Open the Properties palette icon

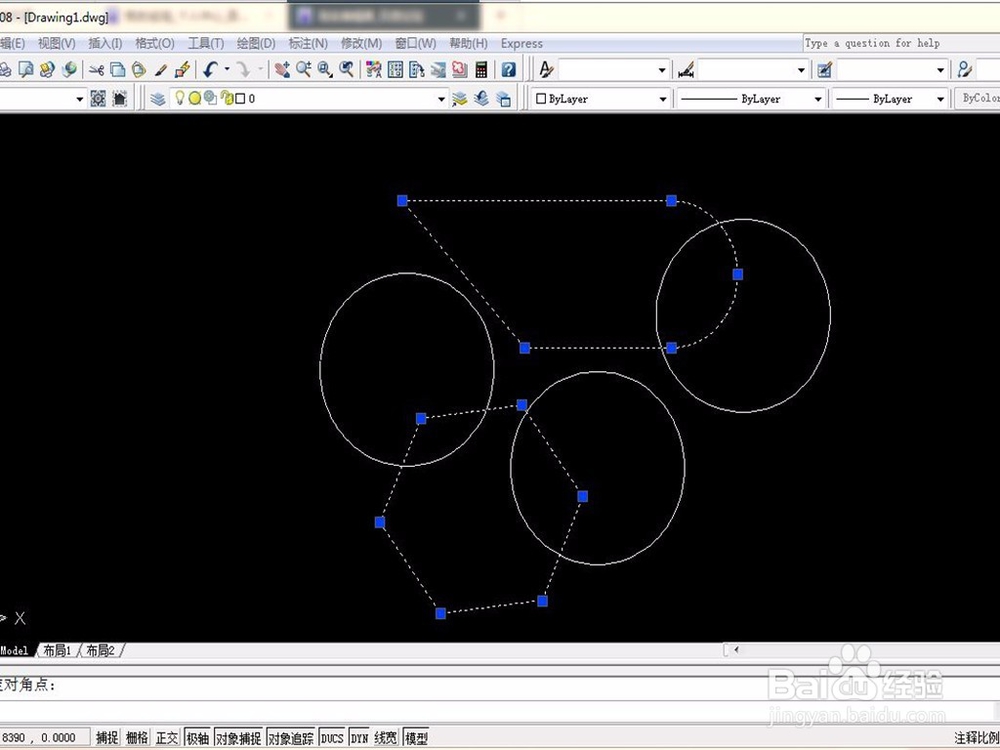pyautogui.click(x=374, y=69)
